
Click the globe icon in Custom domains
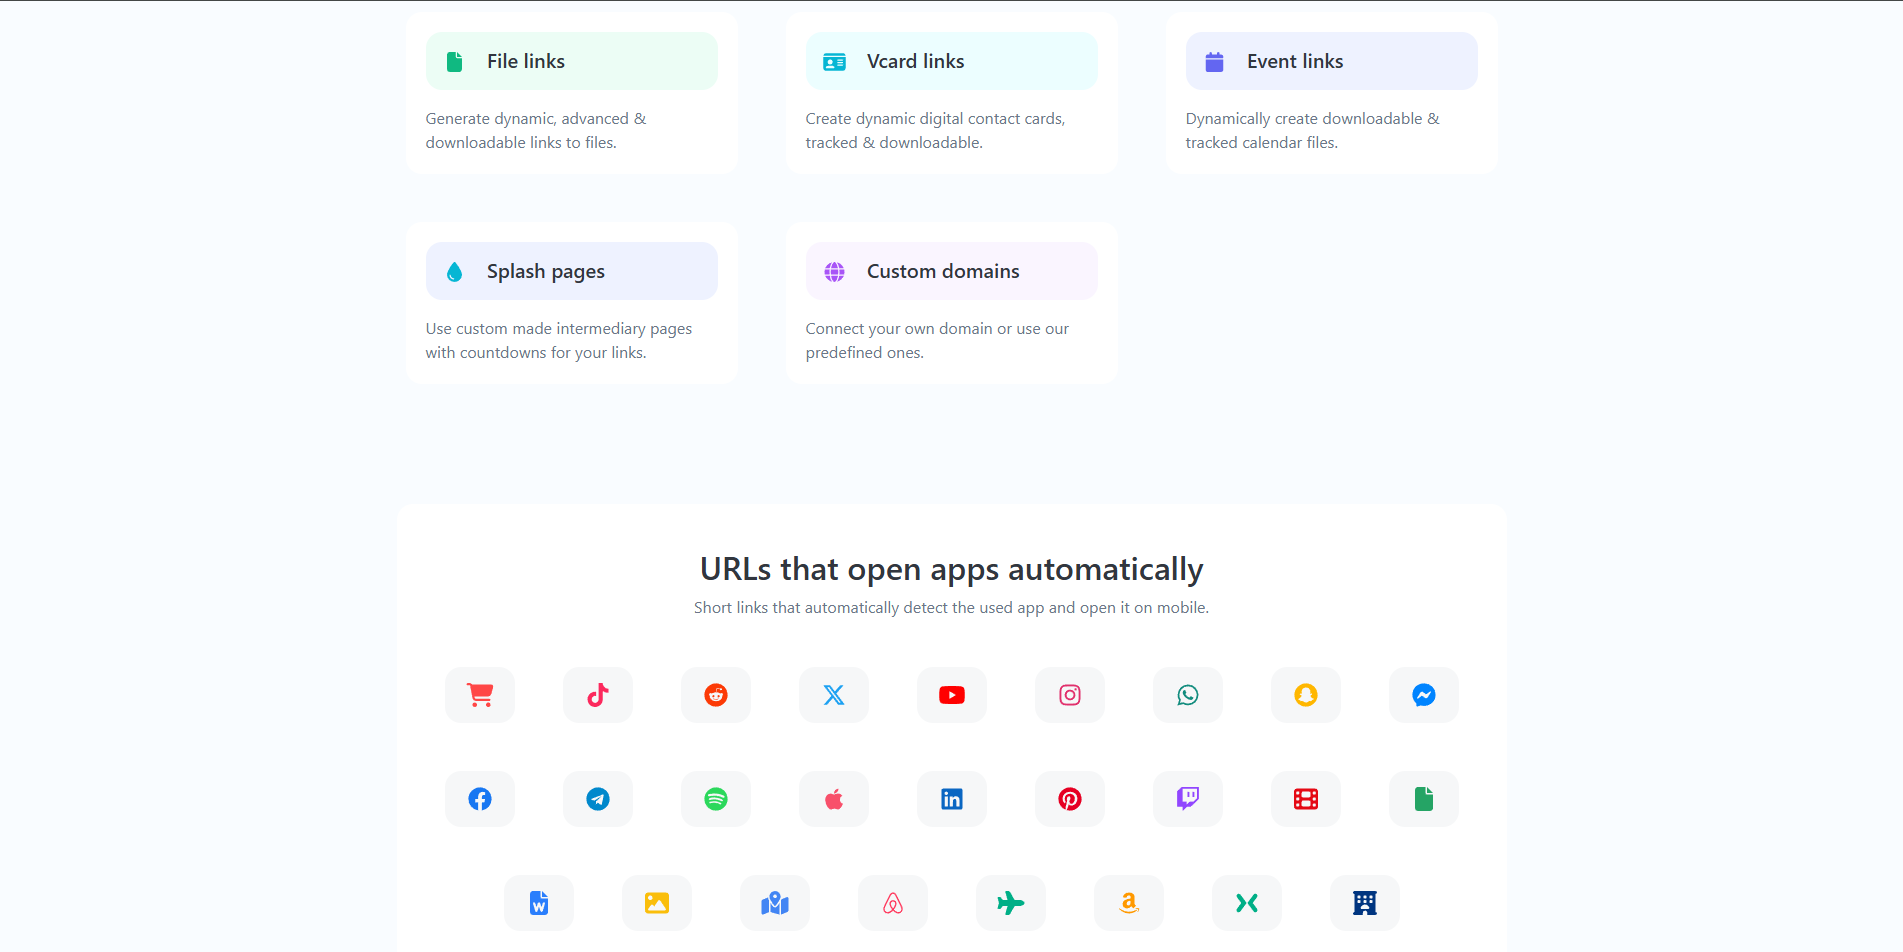point(834,272)
